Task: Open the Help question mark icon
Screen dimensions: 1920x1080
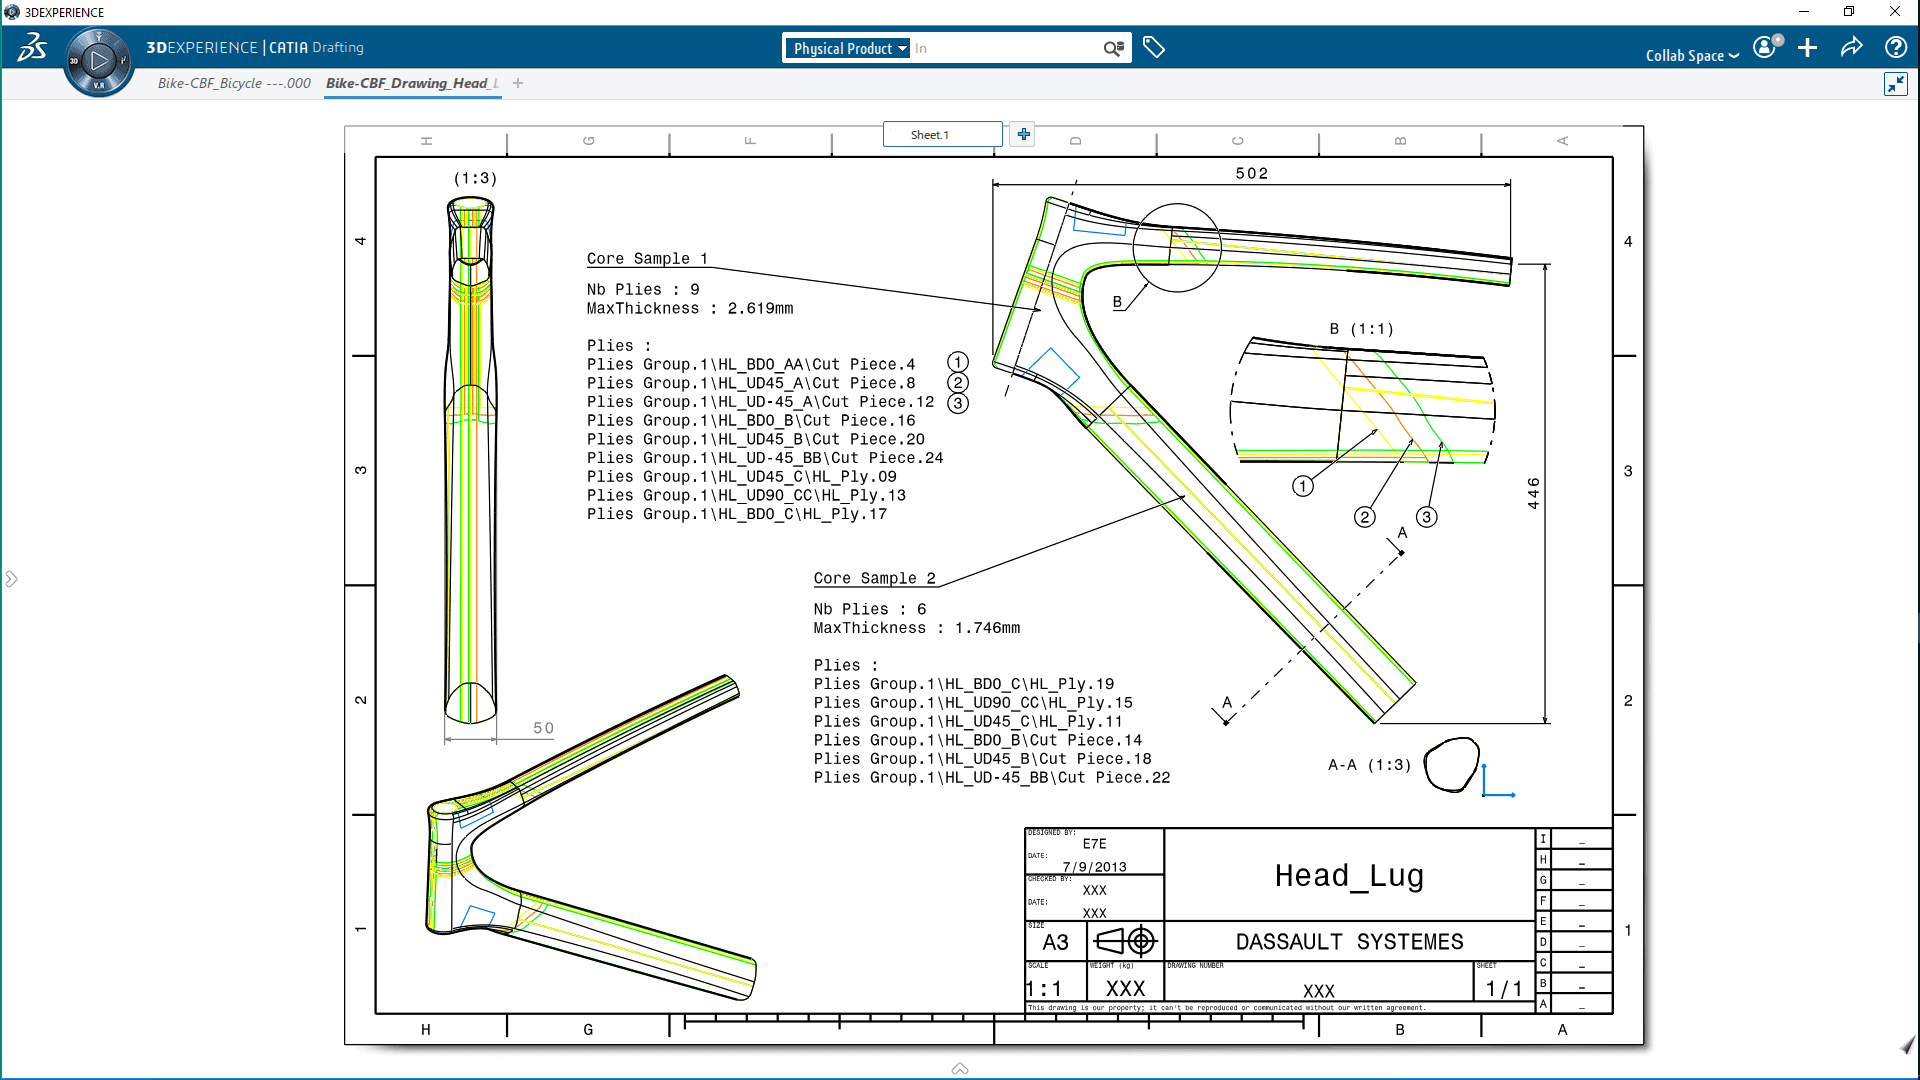Action: [1895, 47]
